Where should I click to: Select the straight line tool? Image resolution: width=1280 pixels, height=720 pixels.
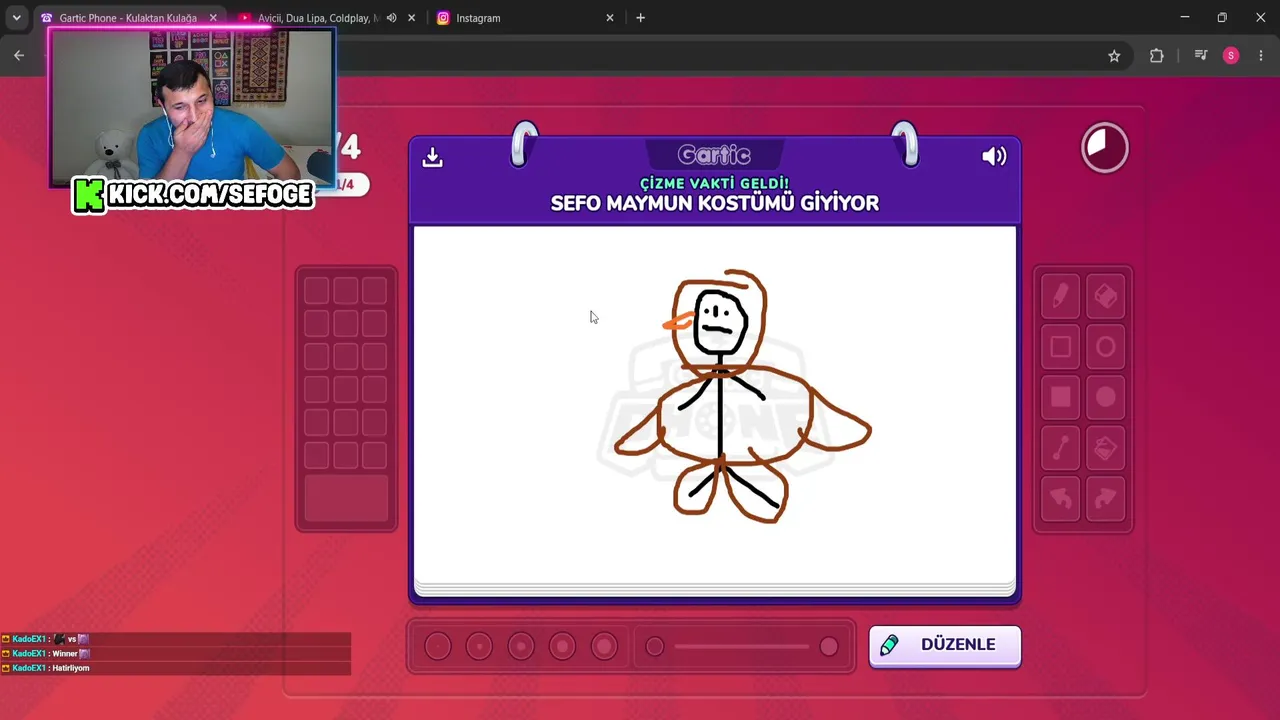coord(1060,448)
